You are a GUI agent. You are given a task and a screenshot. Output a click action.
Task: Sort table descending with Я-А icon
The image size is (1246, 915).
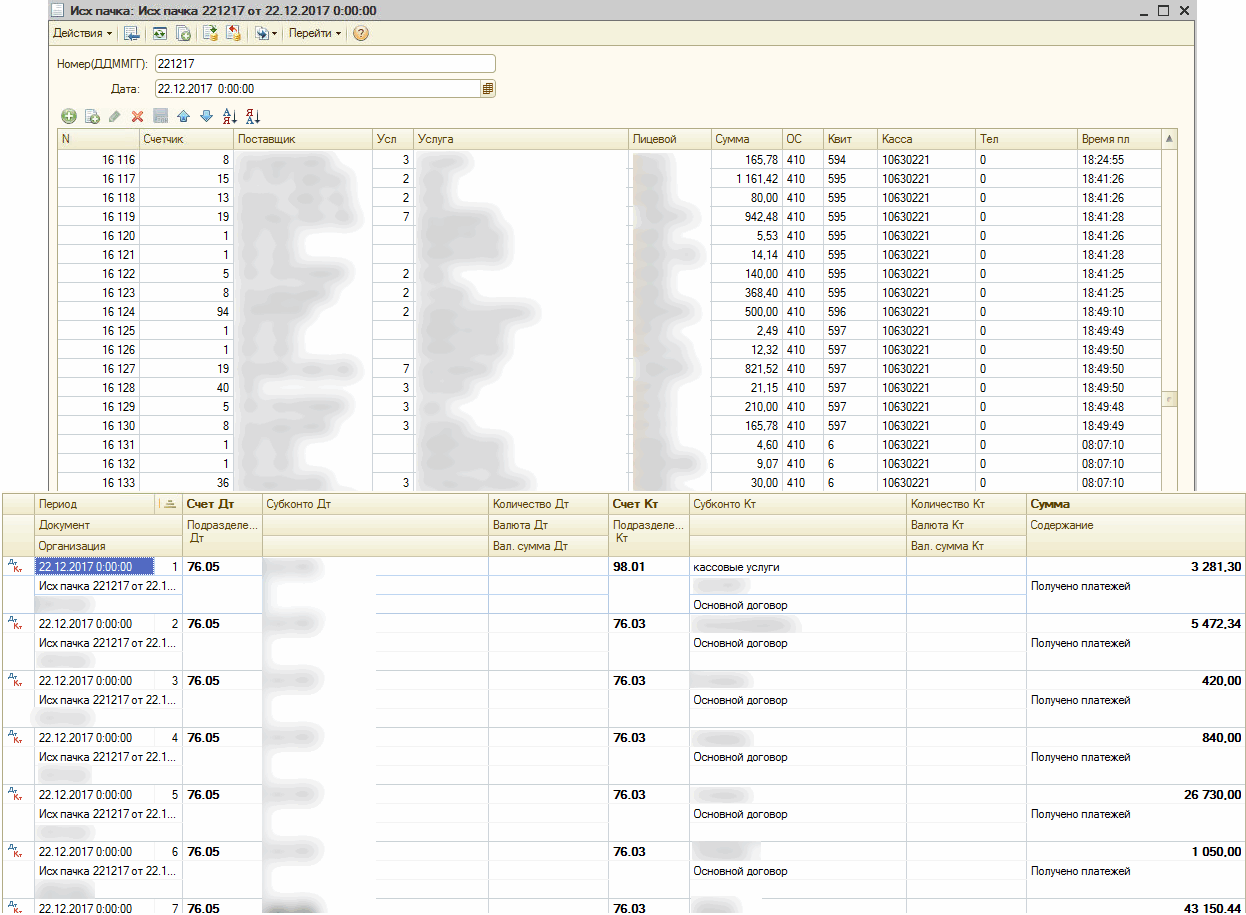coord(253,117)
